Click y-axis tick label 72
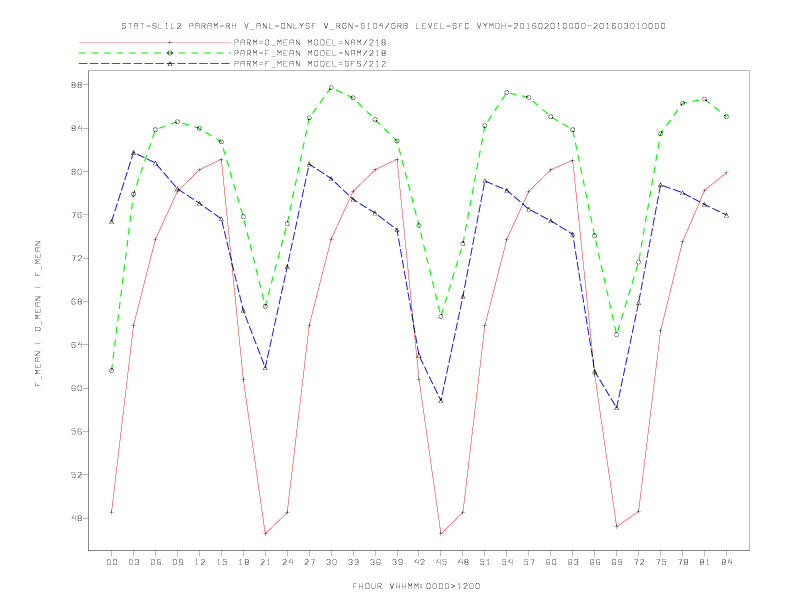The width and height of the screenshot is (792, 612). click(76, 258)
